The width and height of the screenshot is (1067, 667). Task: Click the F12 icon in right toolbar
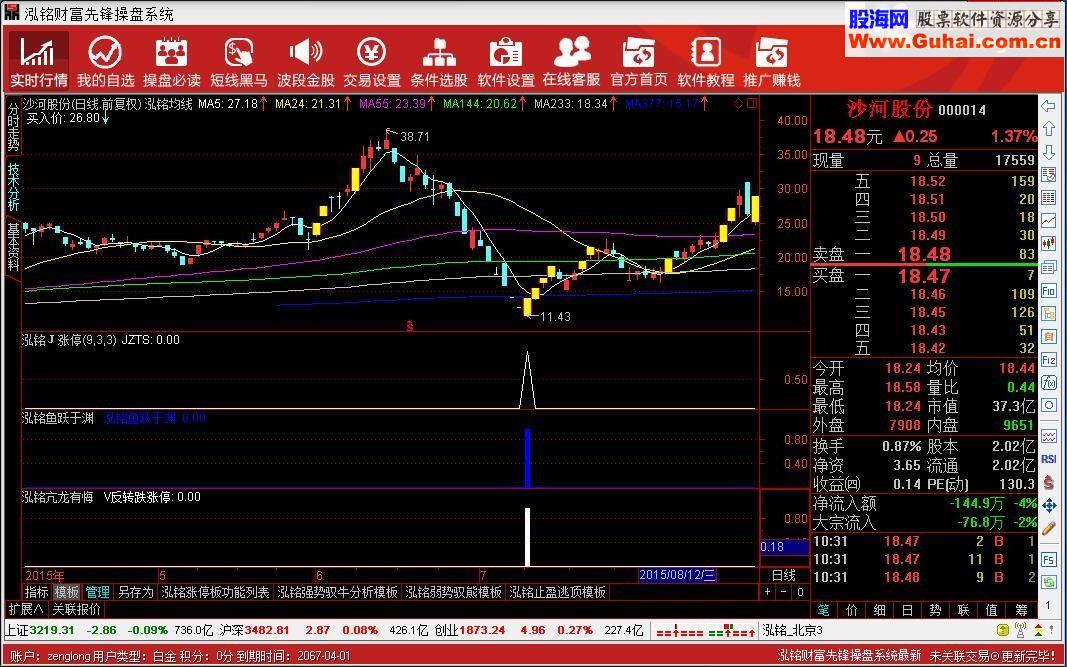(x=1048, y=359)
